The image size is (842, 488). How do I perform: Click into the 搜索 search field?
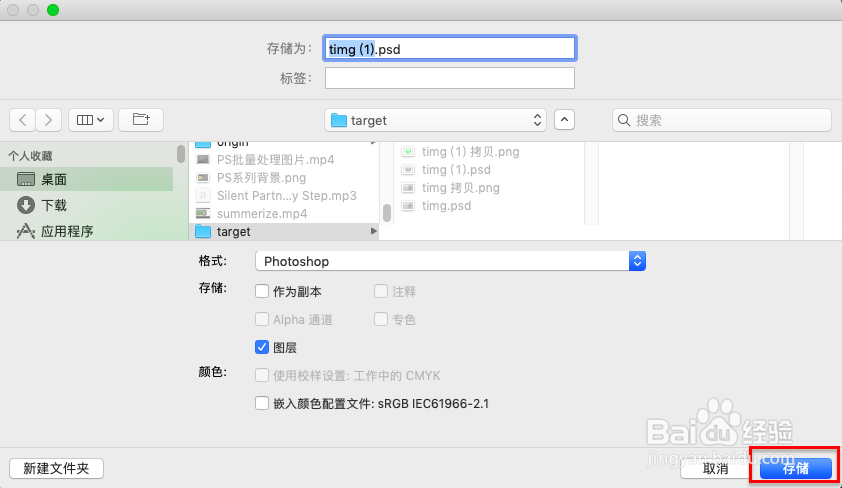point(722,120)
